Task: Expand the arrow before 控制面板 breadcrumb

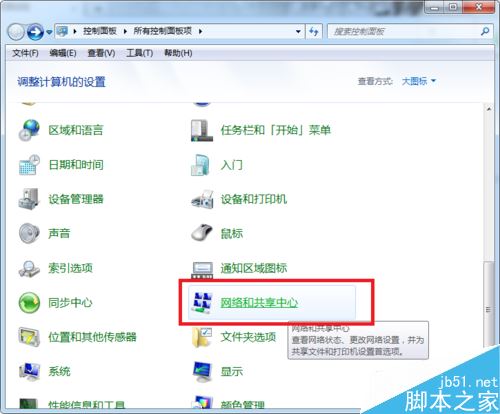Action: (x=75, y=31)
